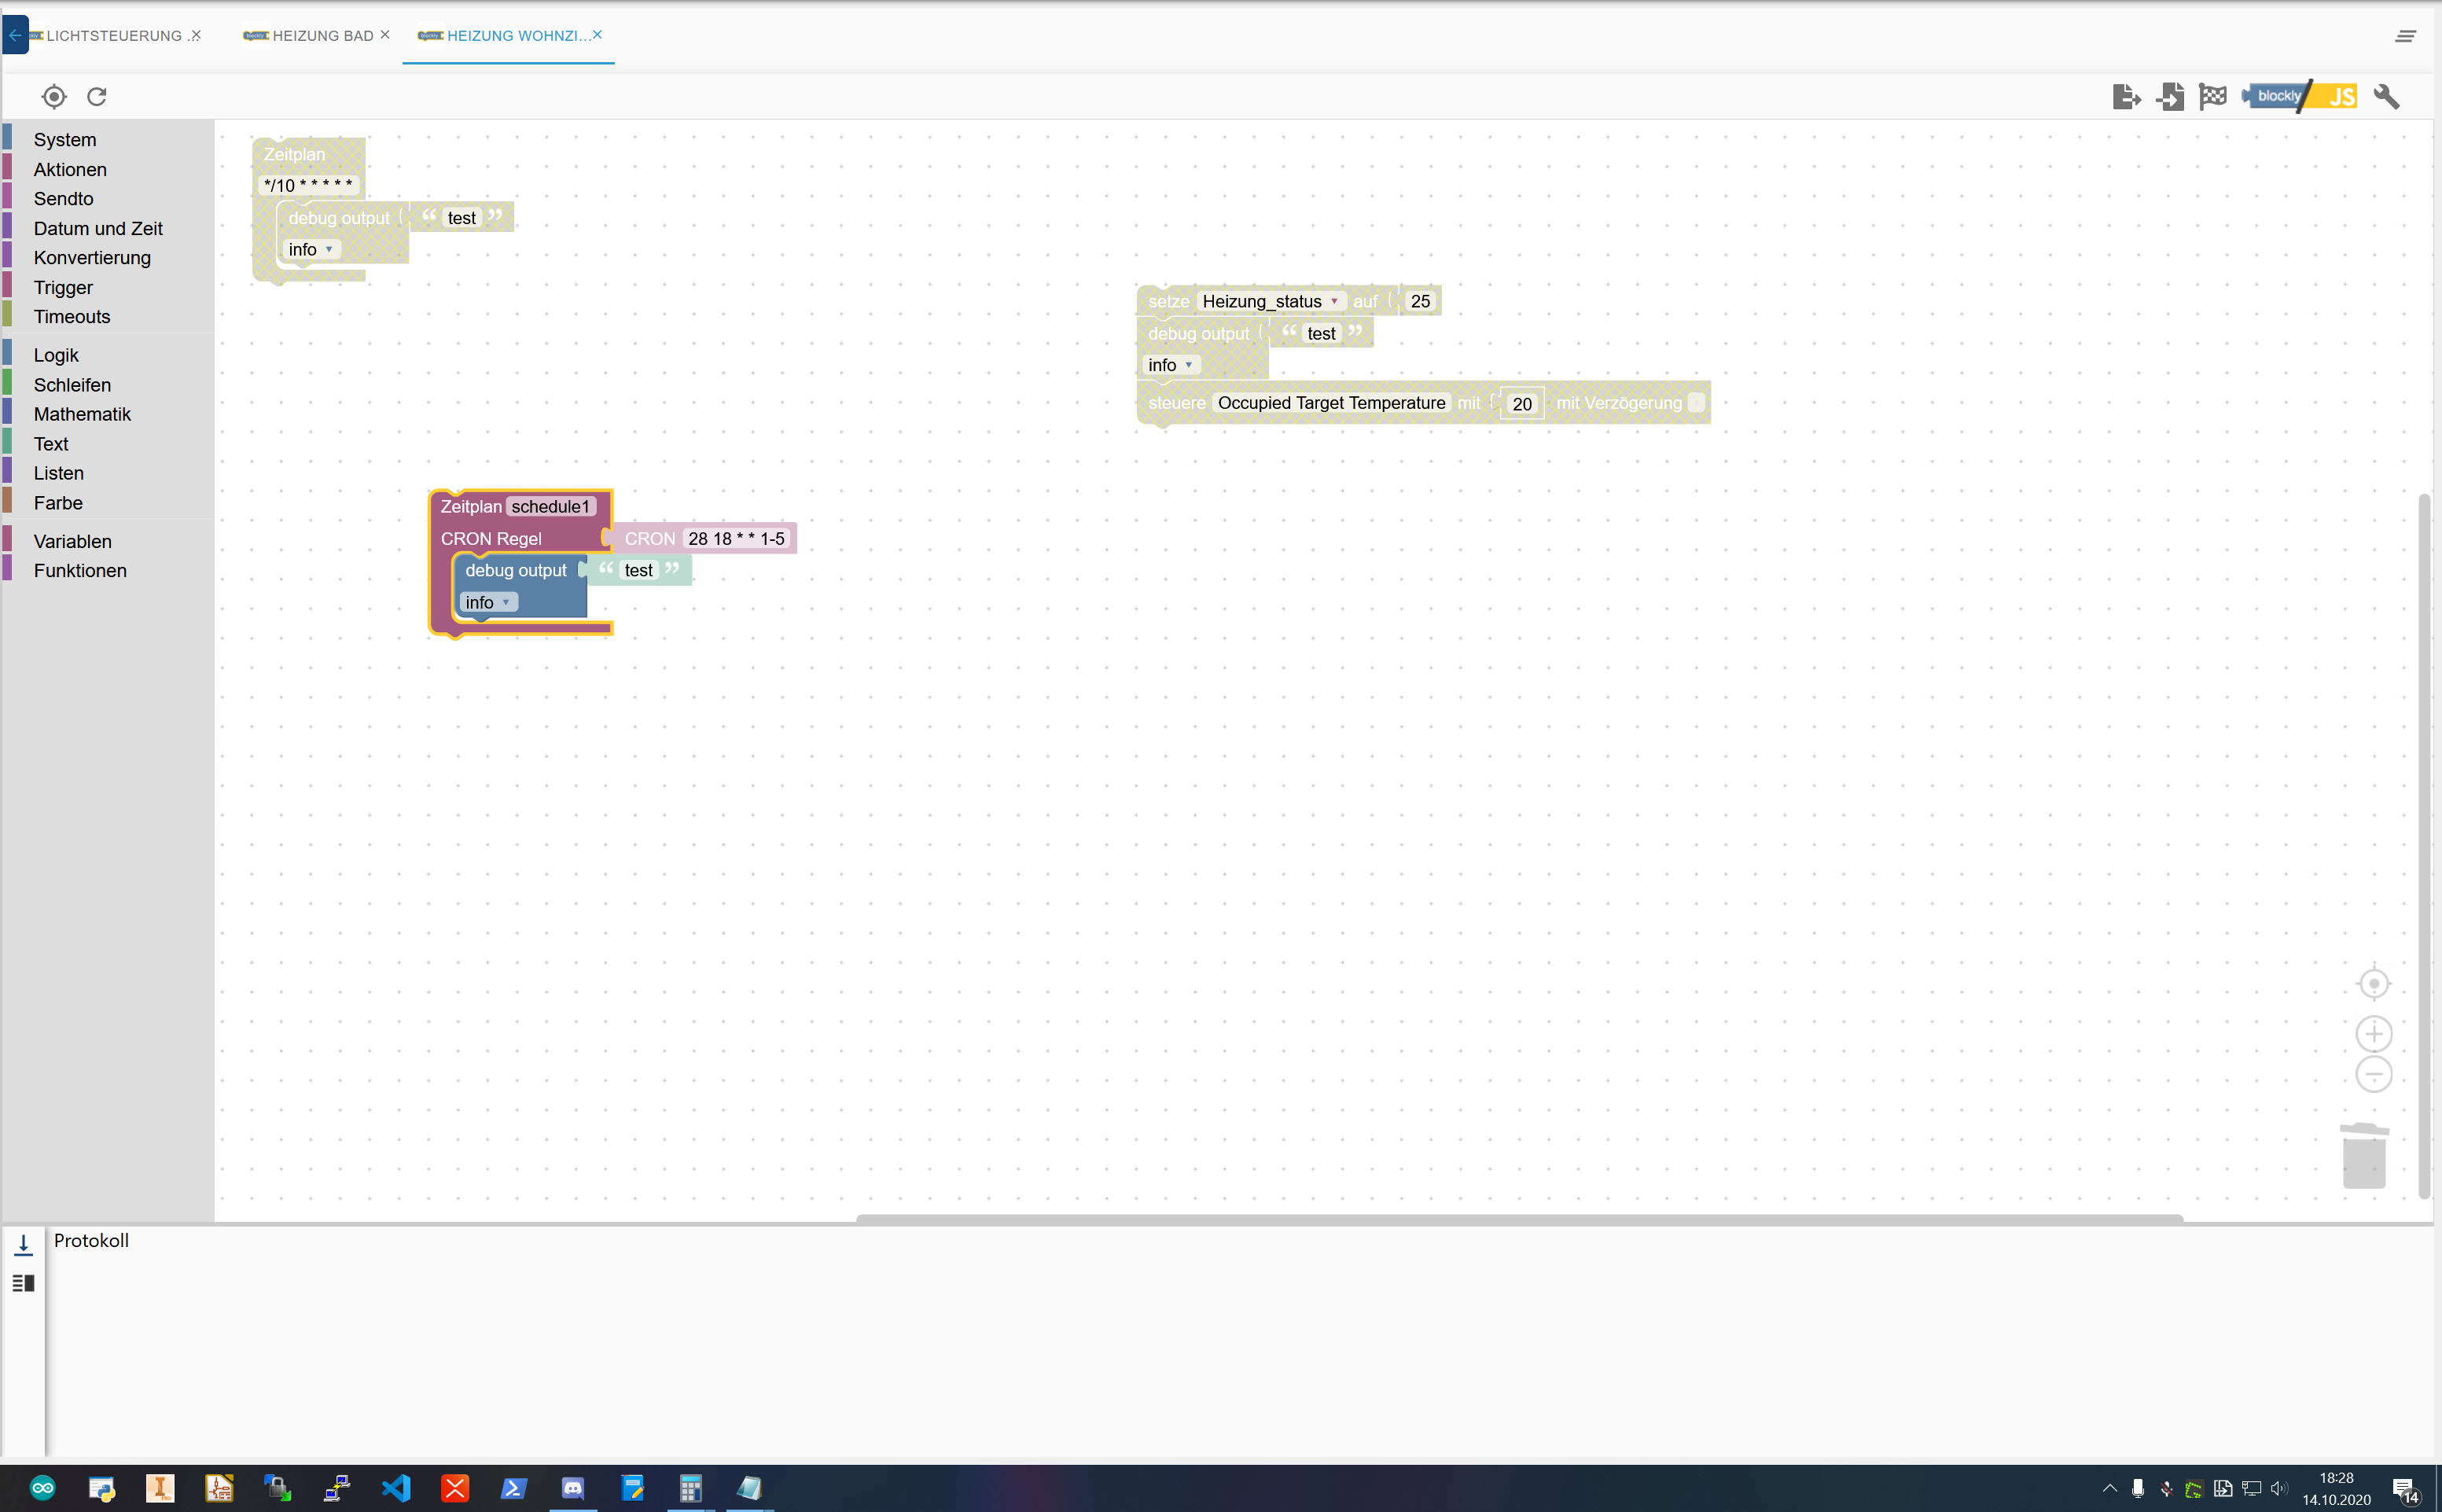Viewport: 2442px width, 1512px height.
Task: Click the blockly trash can
Action: 2364,1156
